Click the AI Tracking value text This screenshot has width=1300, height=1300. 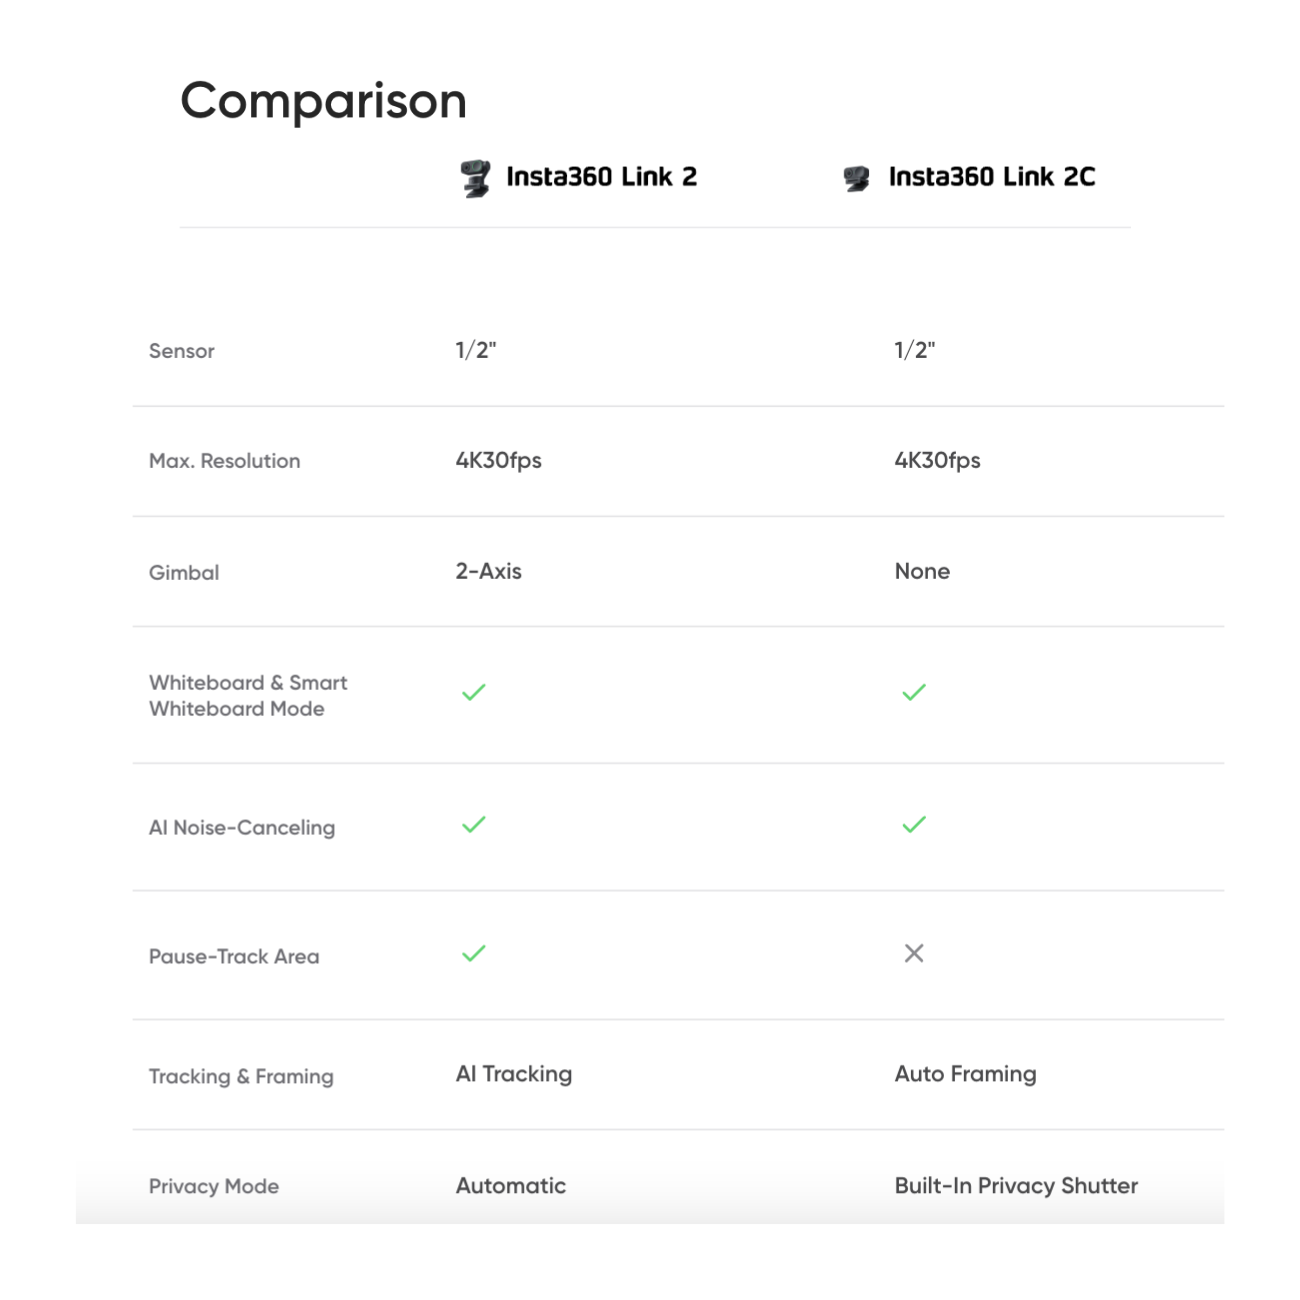514,1074
